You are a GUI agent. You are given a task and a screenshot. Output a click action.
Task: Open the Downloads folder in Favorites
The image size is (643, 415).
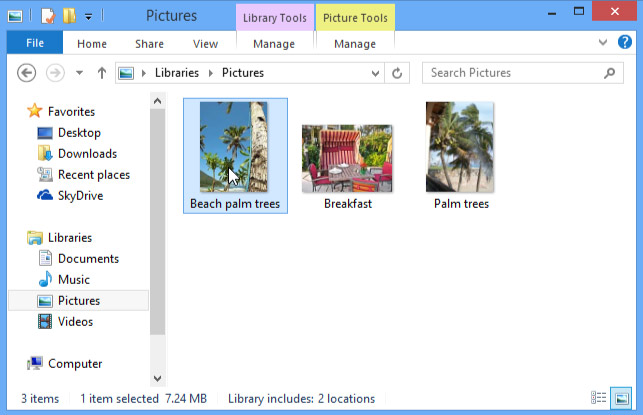pos(87,154)
